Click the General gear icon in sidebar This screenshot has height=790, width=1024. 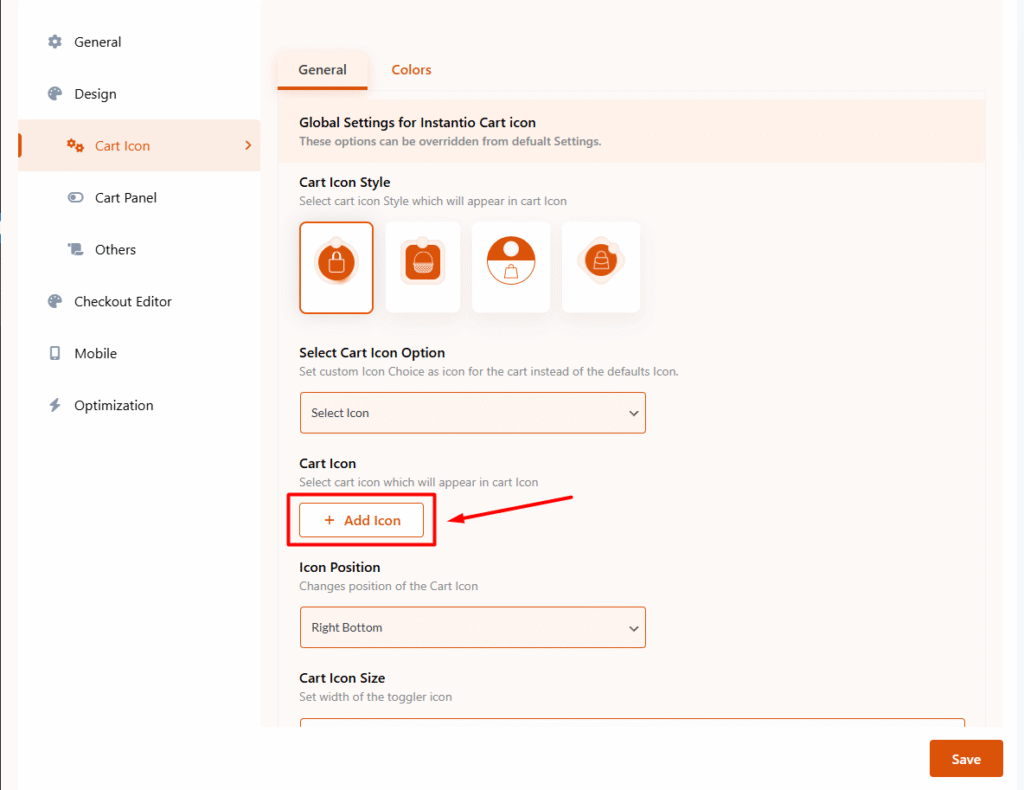click(55, 42)
